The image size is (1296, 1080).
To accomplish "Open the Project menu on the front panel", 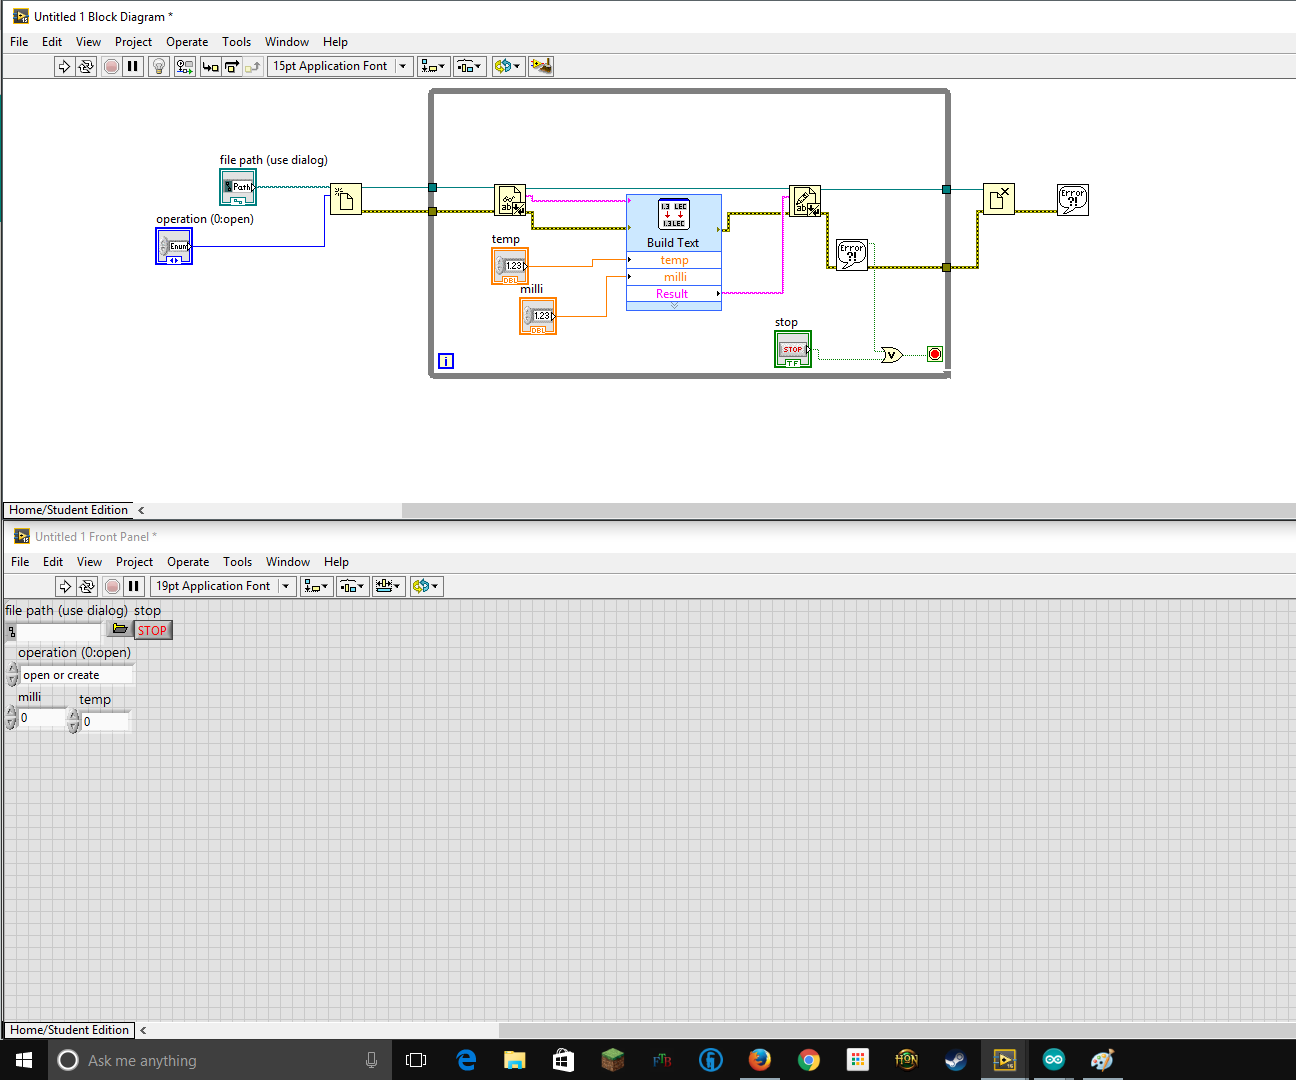I will (x=134, y=562).
